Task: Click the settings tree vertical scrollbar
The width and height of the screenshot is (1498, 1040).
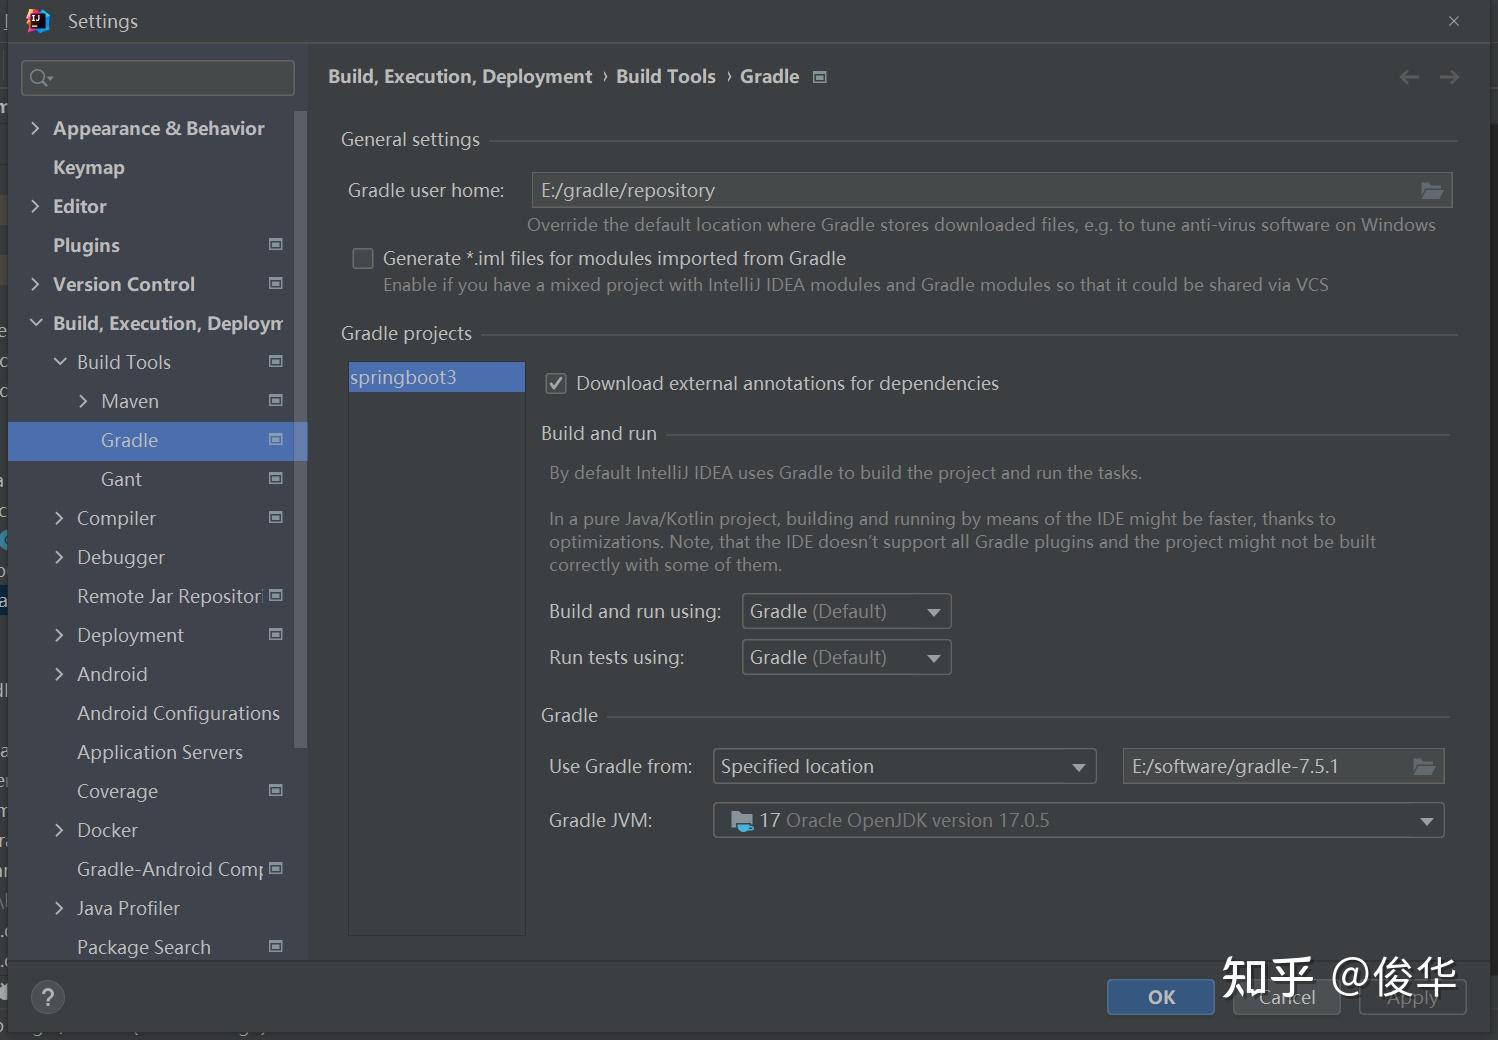Action: coord(300,430)
